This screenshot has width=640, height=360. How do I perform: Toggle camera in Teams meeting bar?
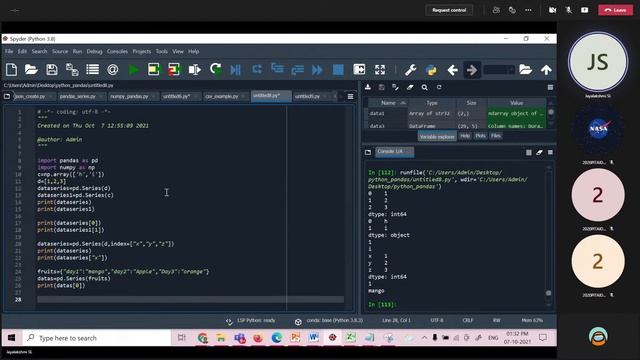tap(552, 10)
